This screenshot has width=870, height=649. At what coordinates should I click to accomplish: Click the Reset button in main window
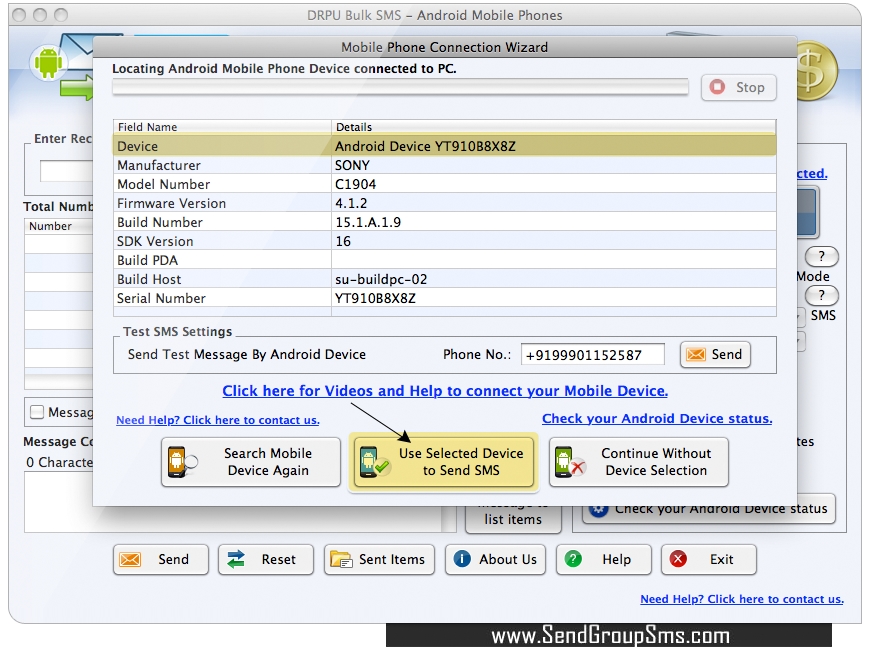(266, 559)
